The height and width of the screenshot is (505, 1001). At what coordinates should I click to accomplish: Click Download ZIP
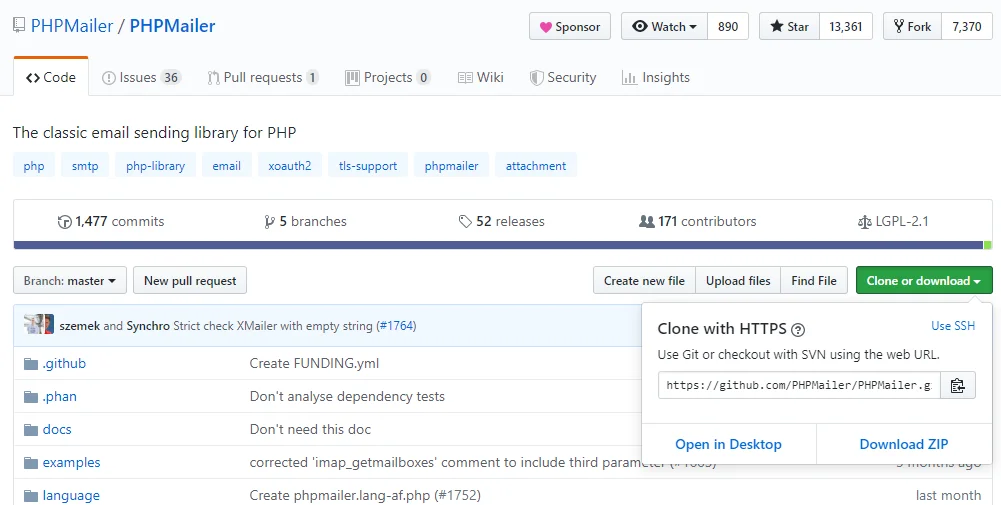(904, 444)
